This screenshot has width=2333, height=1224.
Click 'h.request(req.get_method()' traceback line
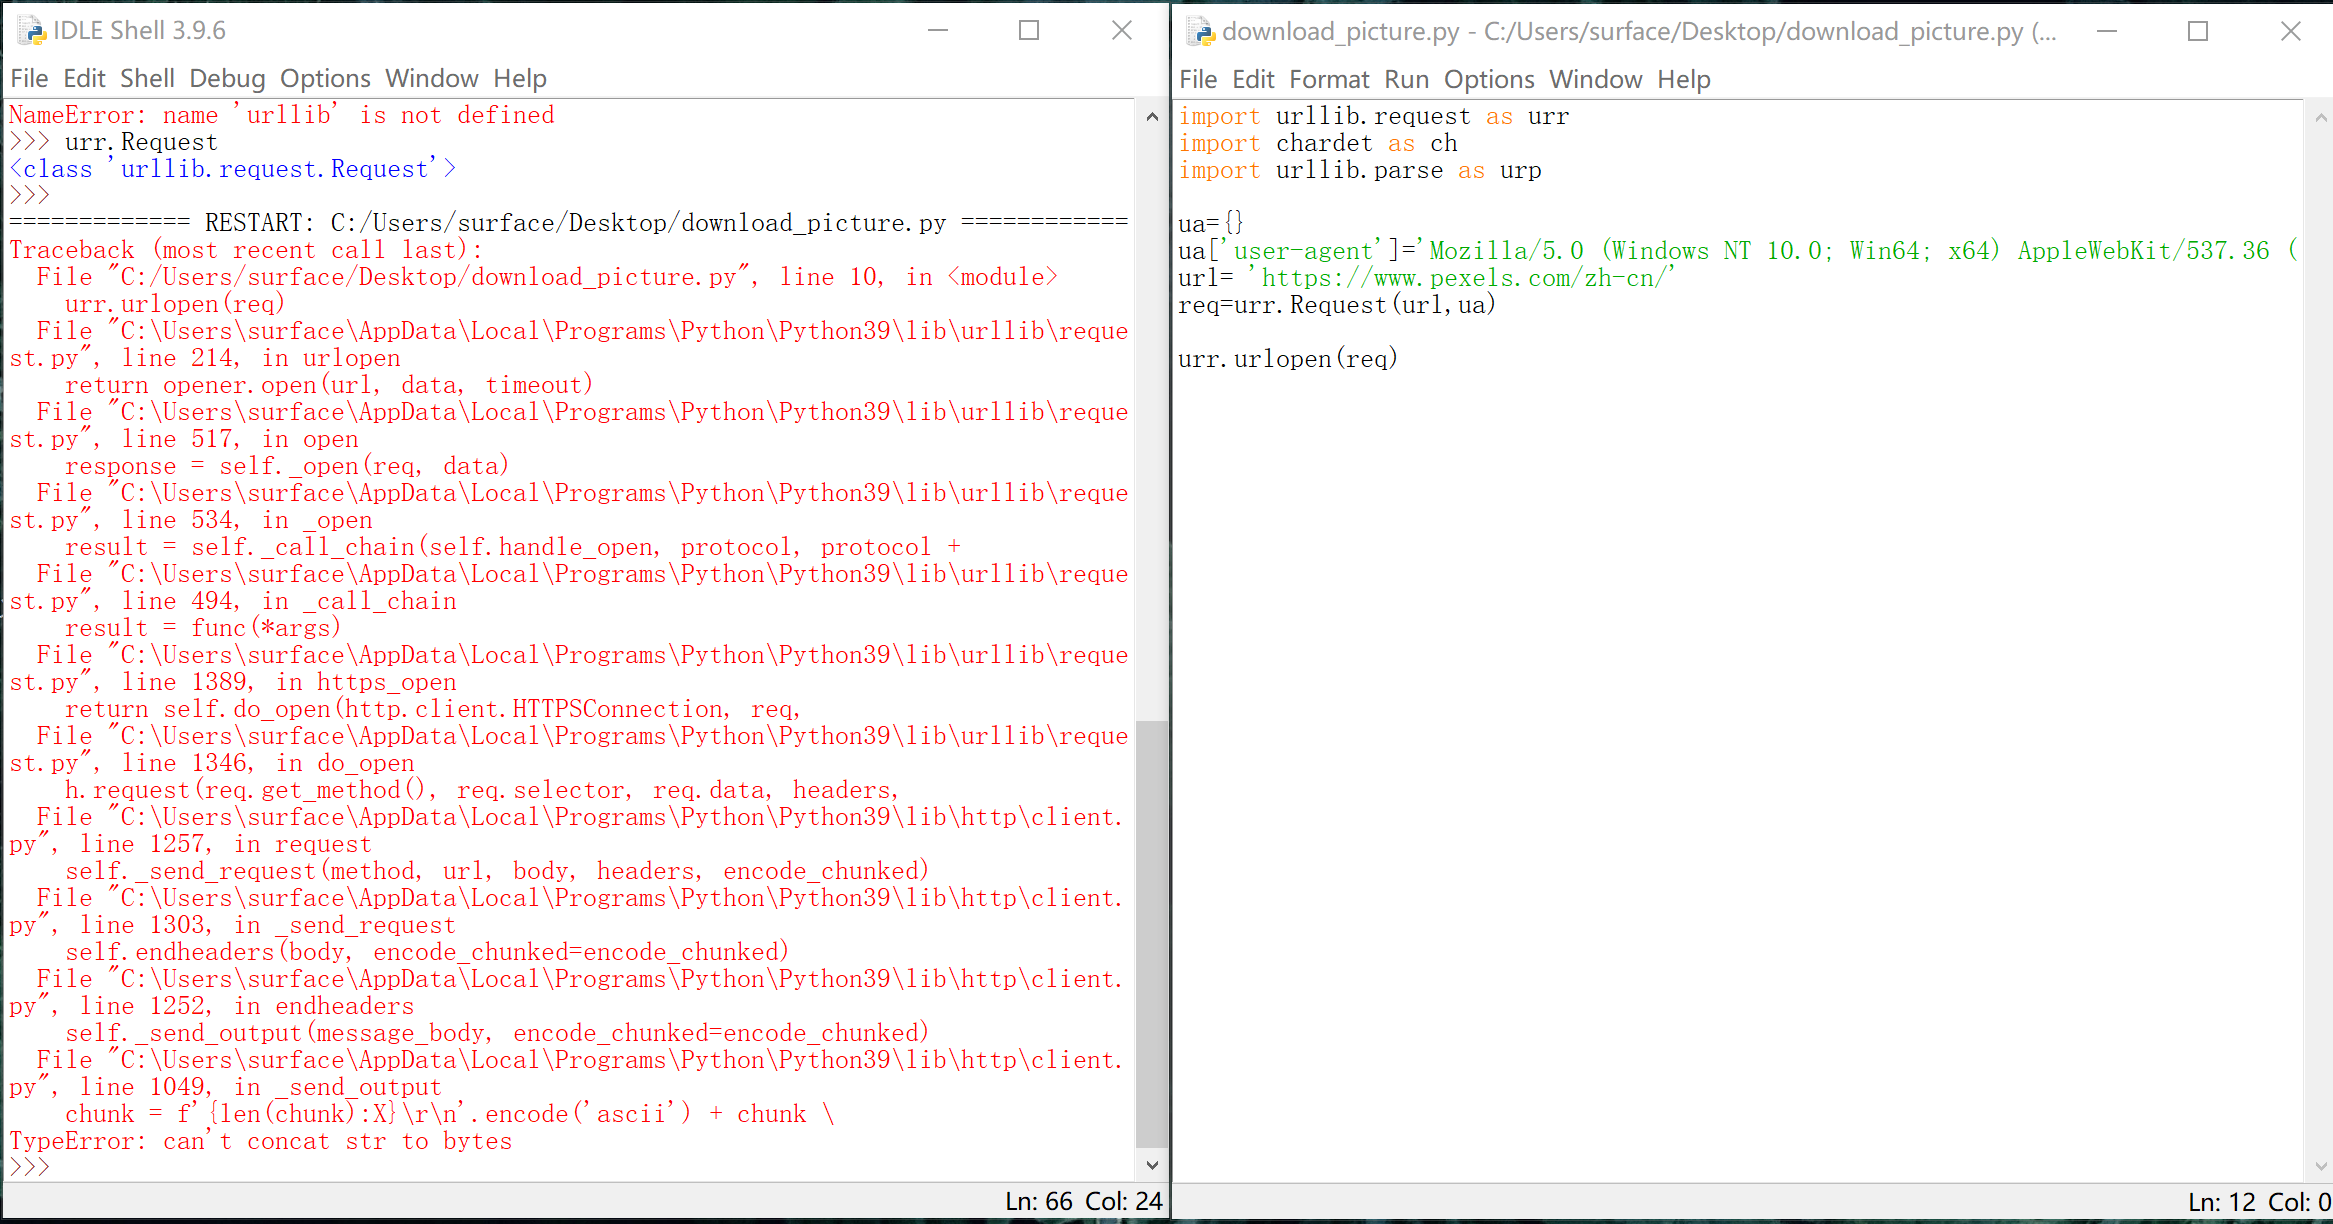coord(482,790)
